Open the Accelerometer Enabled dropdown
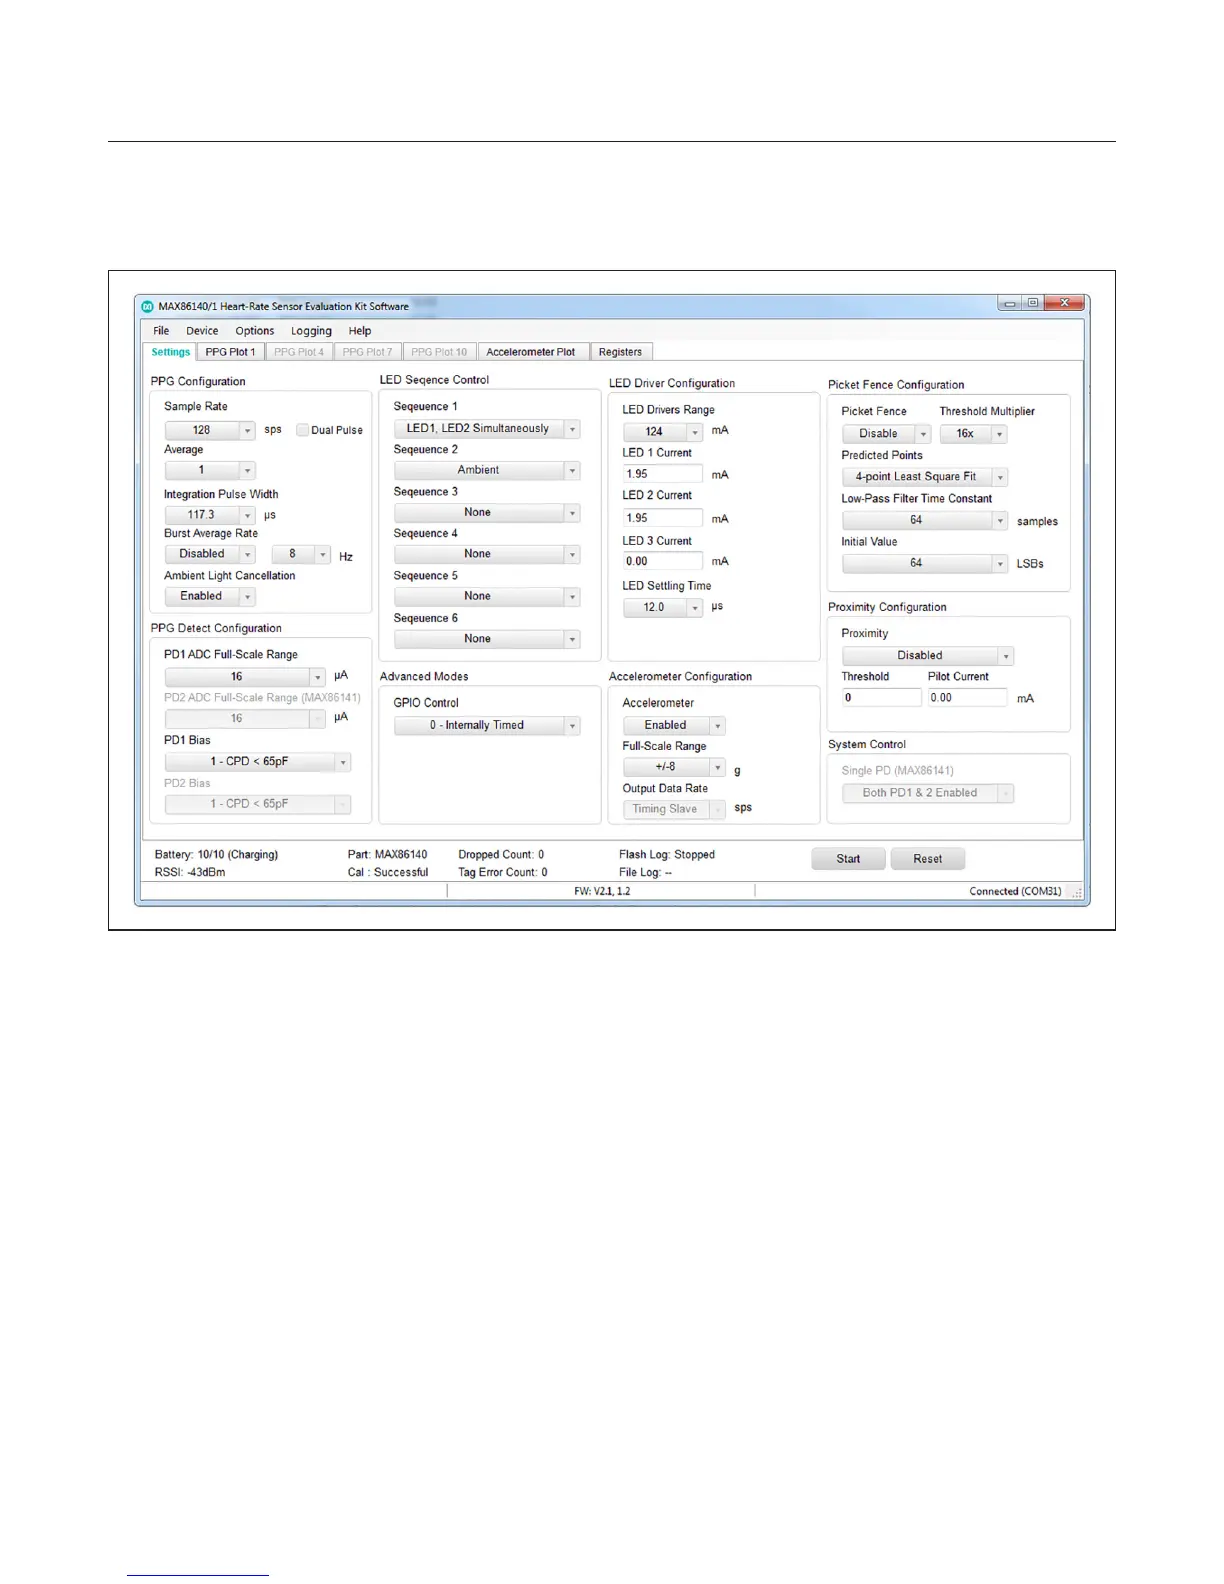Viewport: 1224px width, 1584px height. 674,726
